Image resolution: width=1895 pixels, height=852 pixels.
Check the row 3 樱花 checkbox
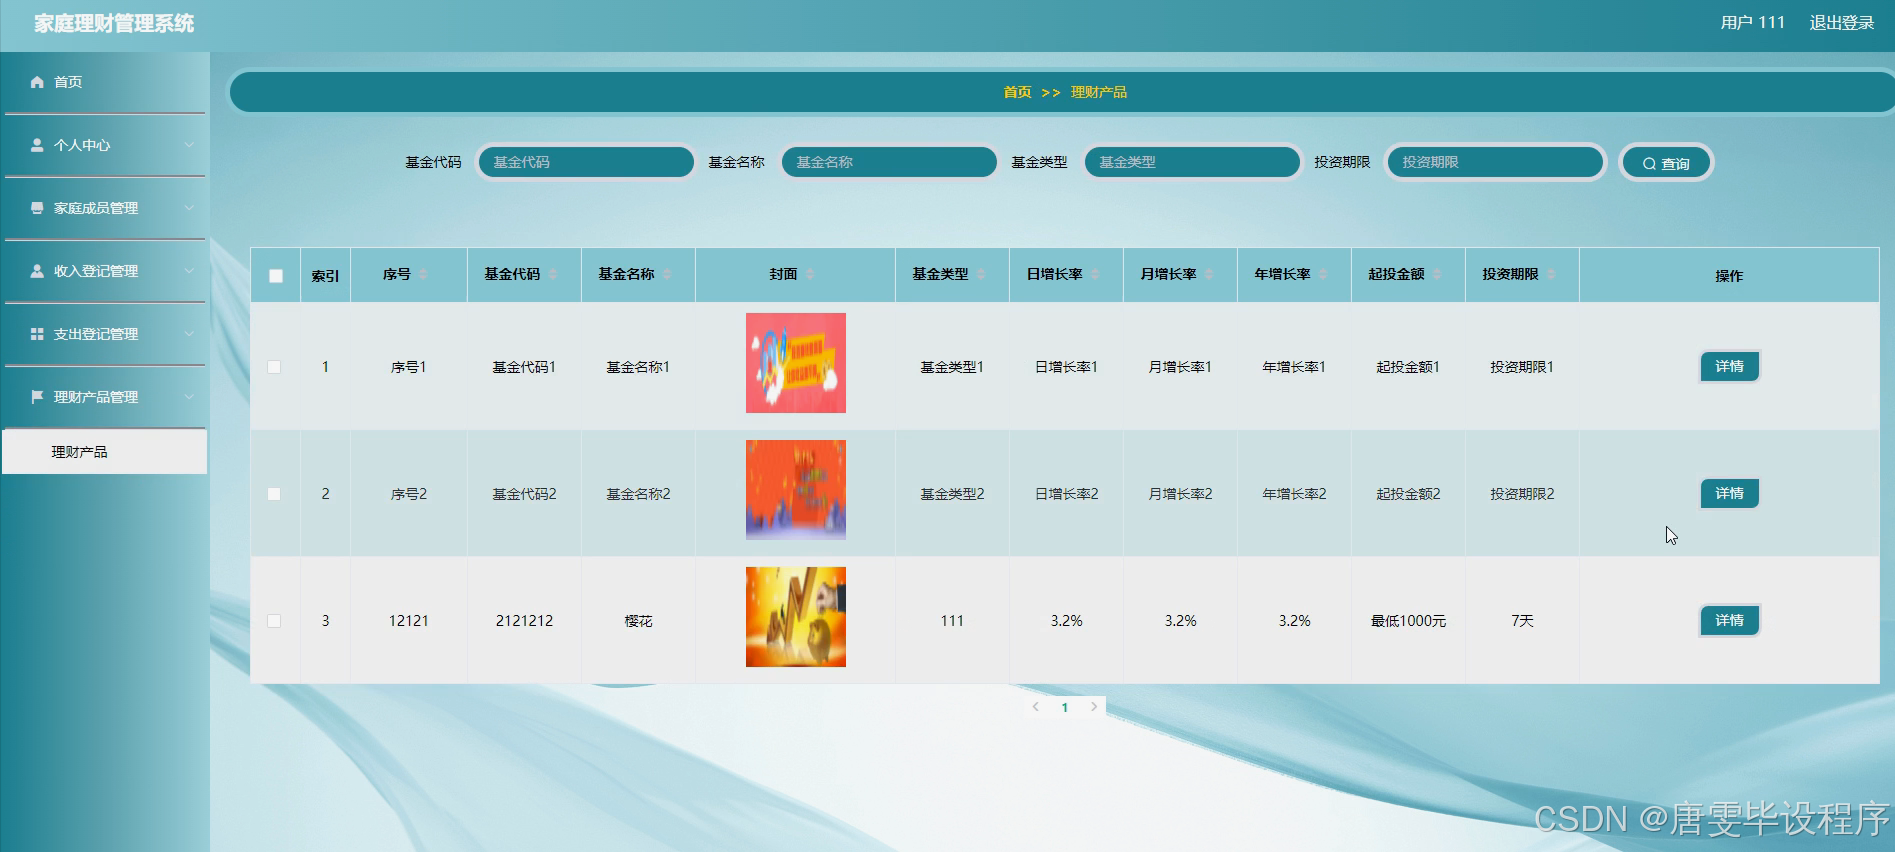tap(274, 621)
